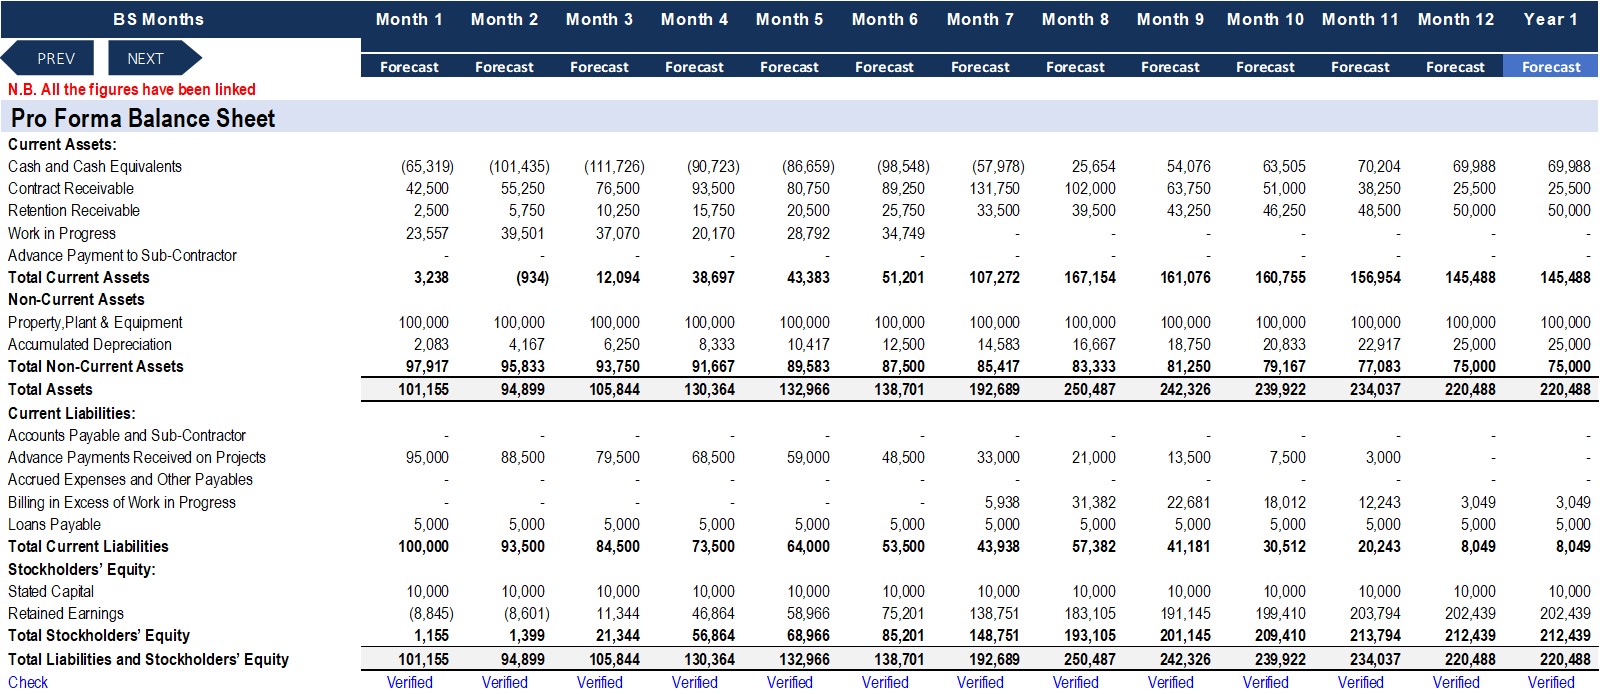Select the Month 1 column header
Viewport: 1600px width, 694px height.
coord(409,19)
